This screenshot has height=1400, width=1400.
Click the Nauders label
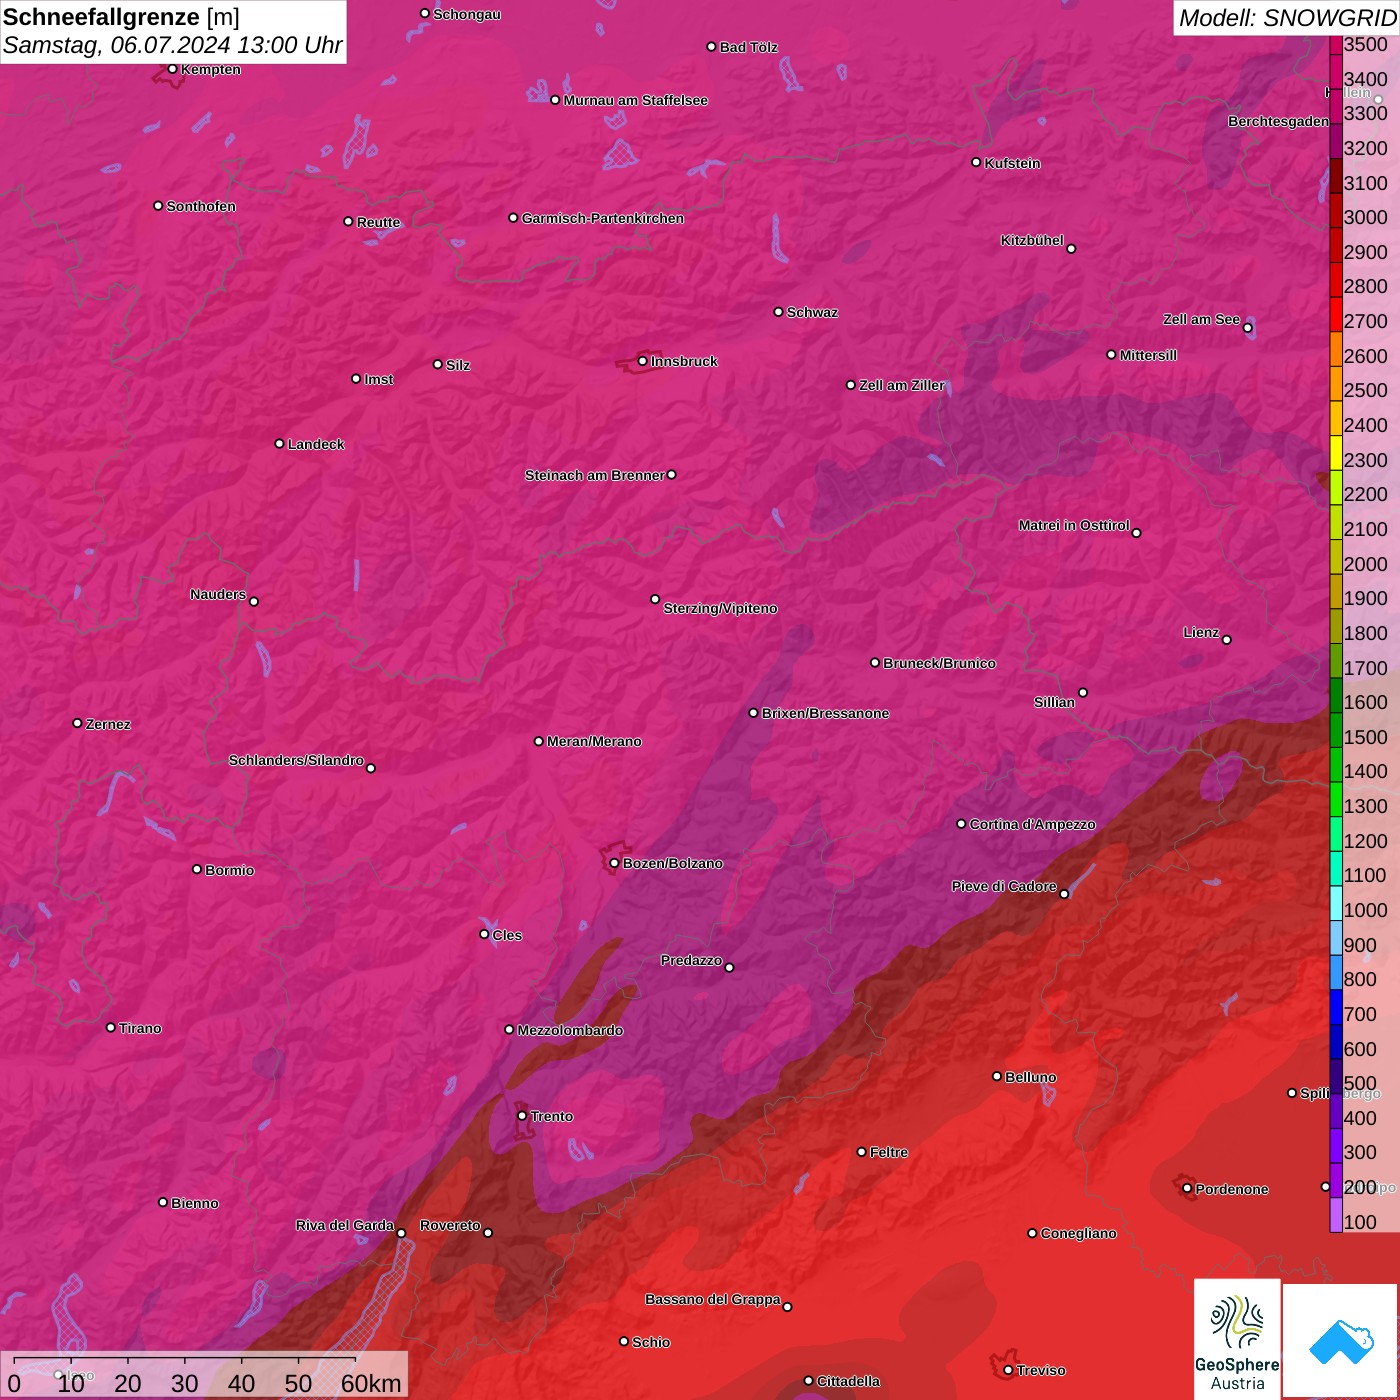pyautogui.click(x=218, y=594)
